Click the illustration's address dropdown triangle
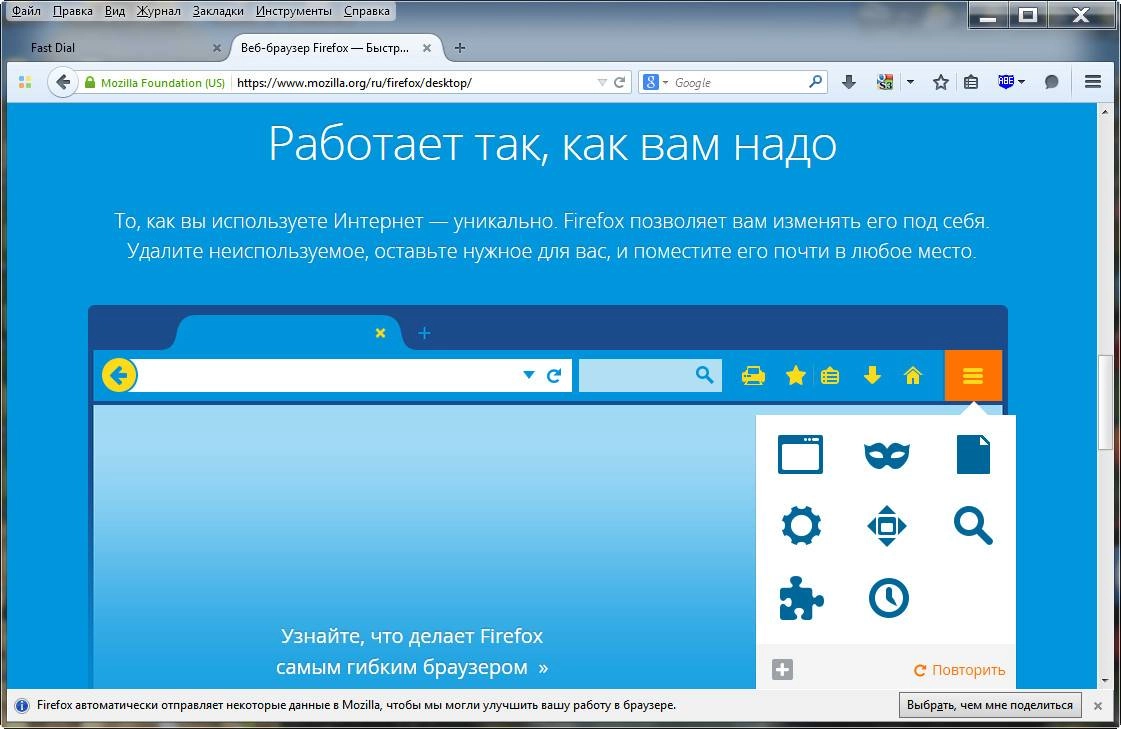The height and width of the screenshot is (729, 1121). pyautogui.click(x=529, y=375)
